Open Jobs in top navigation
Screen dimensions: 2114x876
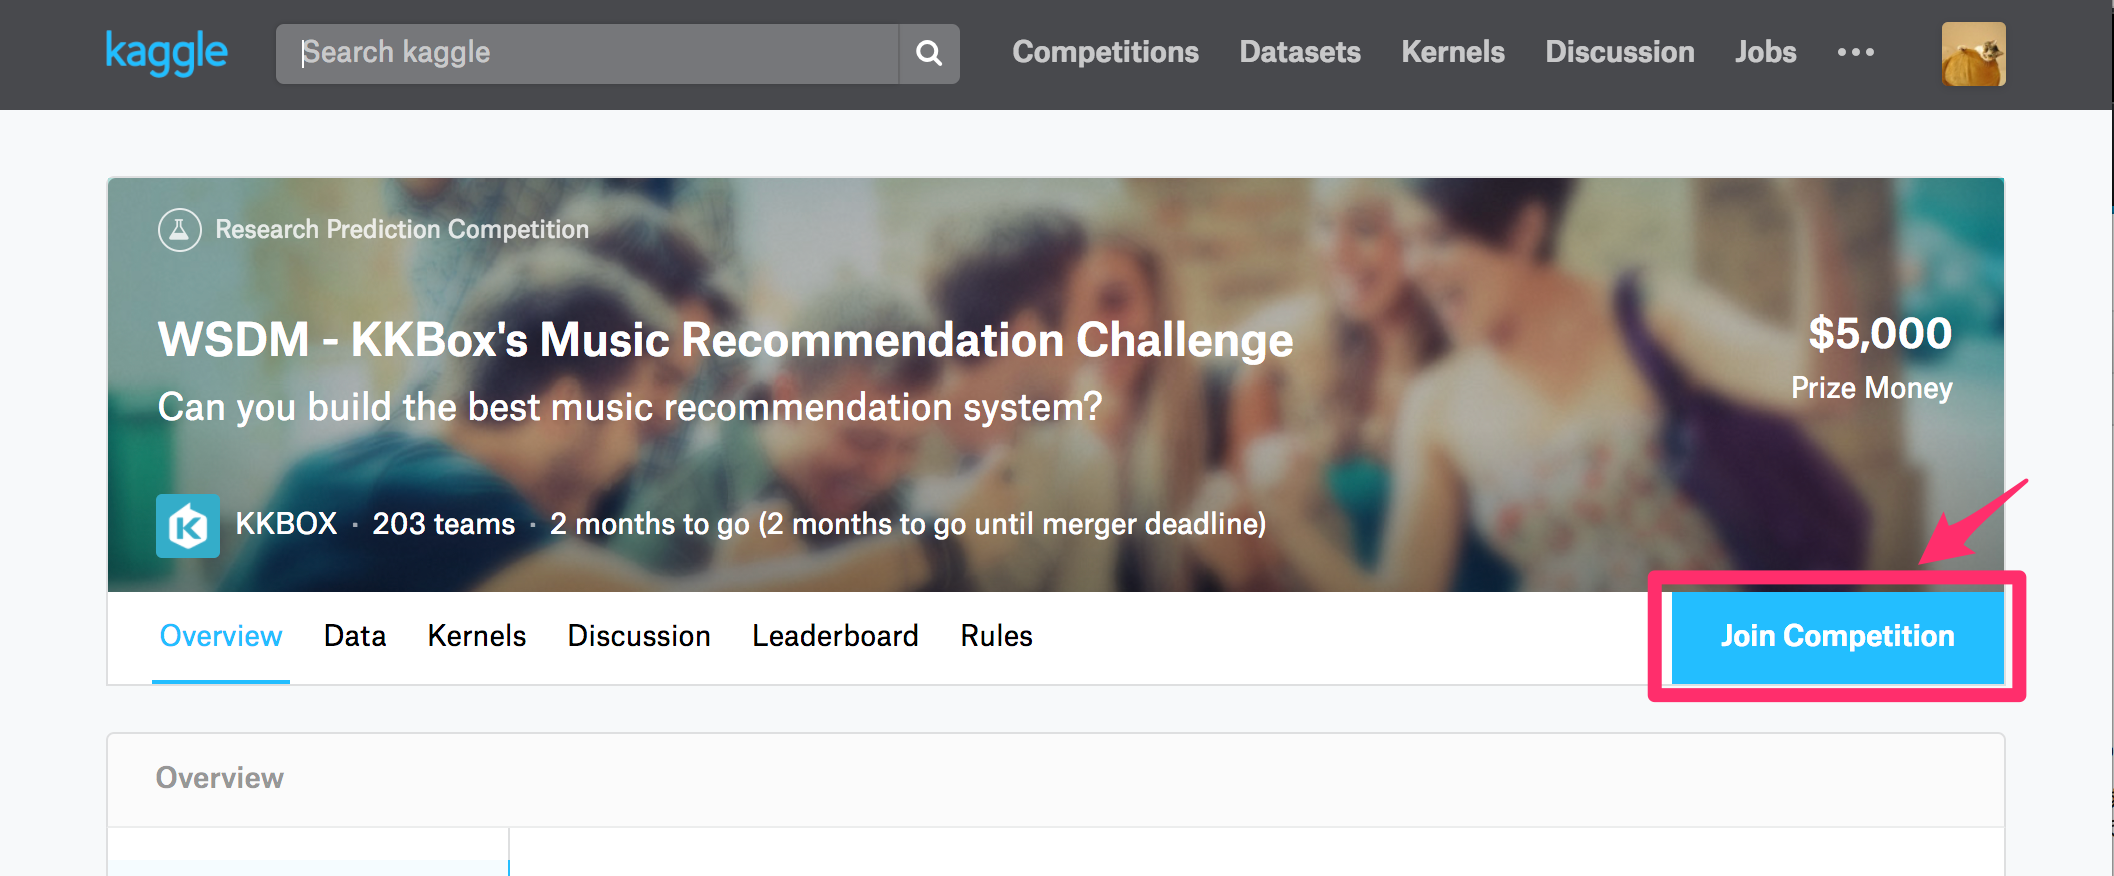tap(1765, 52)
